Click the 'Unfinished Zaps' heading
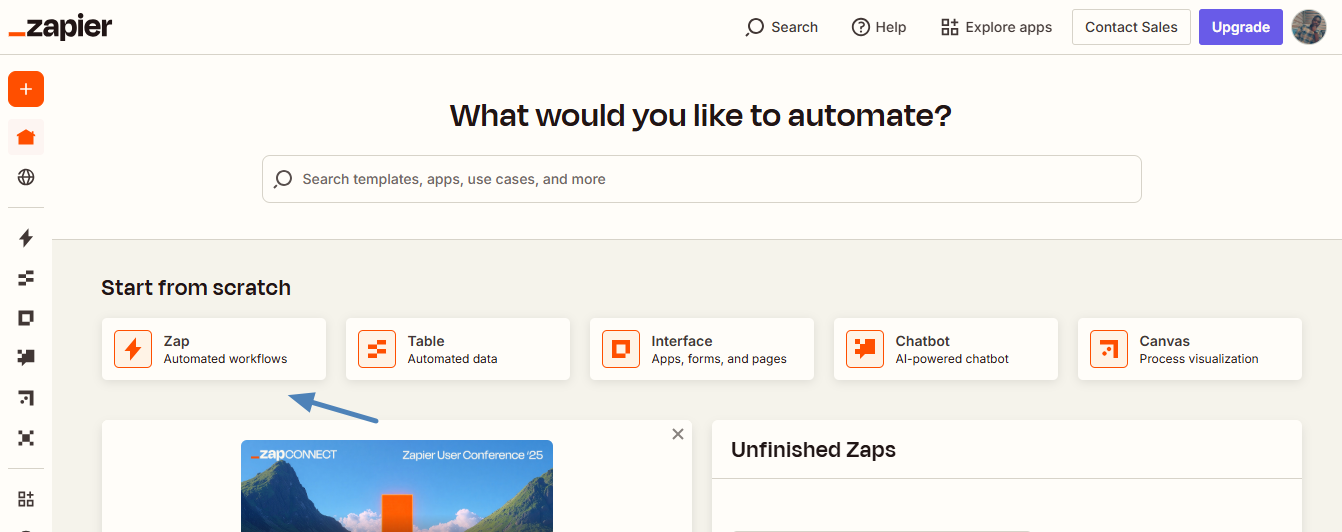The image size is (1342, 532). pos(813,450)
